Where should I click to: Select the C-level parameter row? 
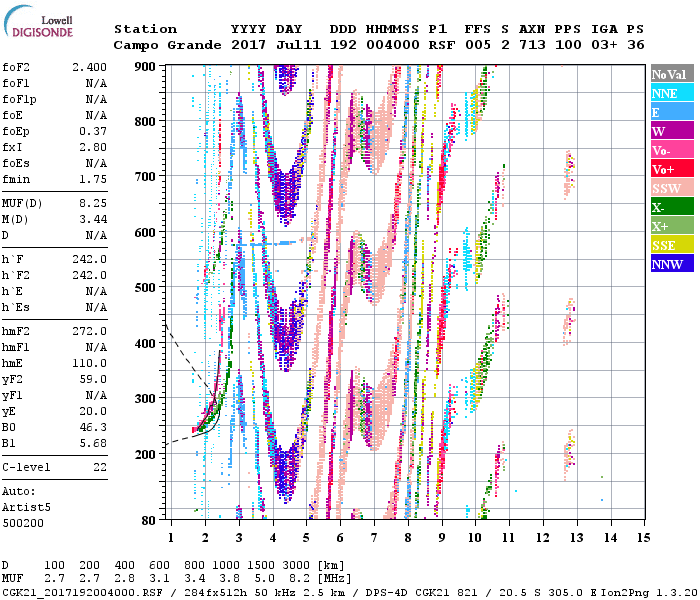coord(55,467)
